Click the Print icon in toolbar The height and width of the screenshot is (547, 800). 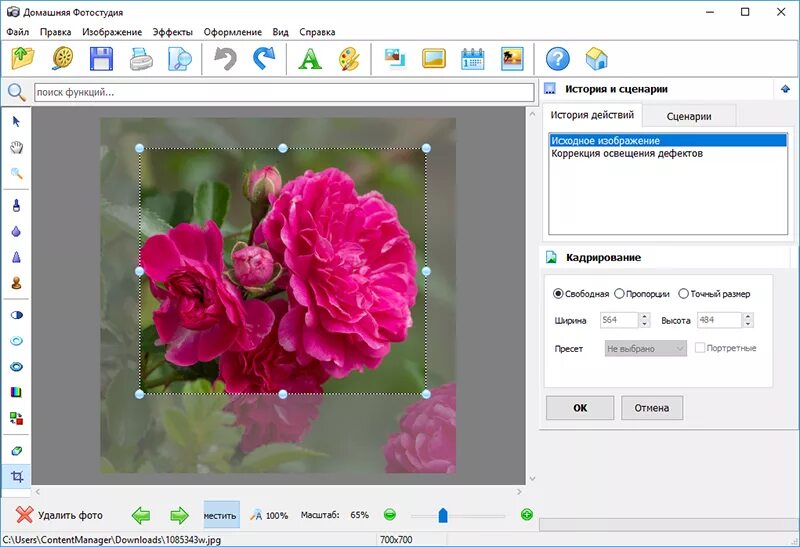[141, 59]
